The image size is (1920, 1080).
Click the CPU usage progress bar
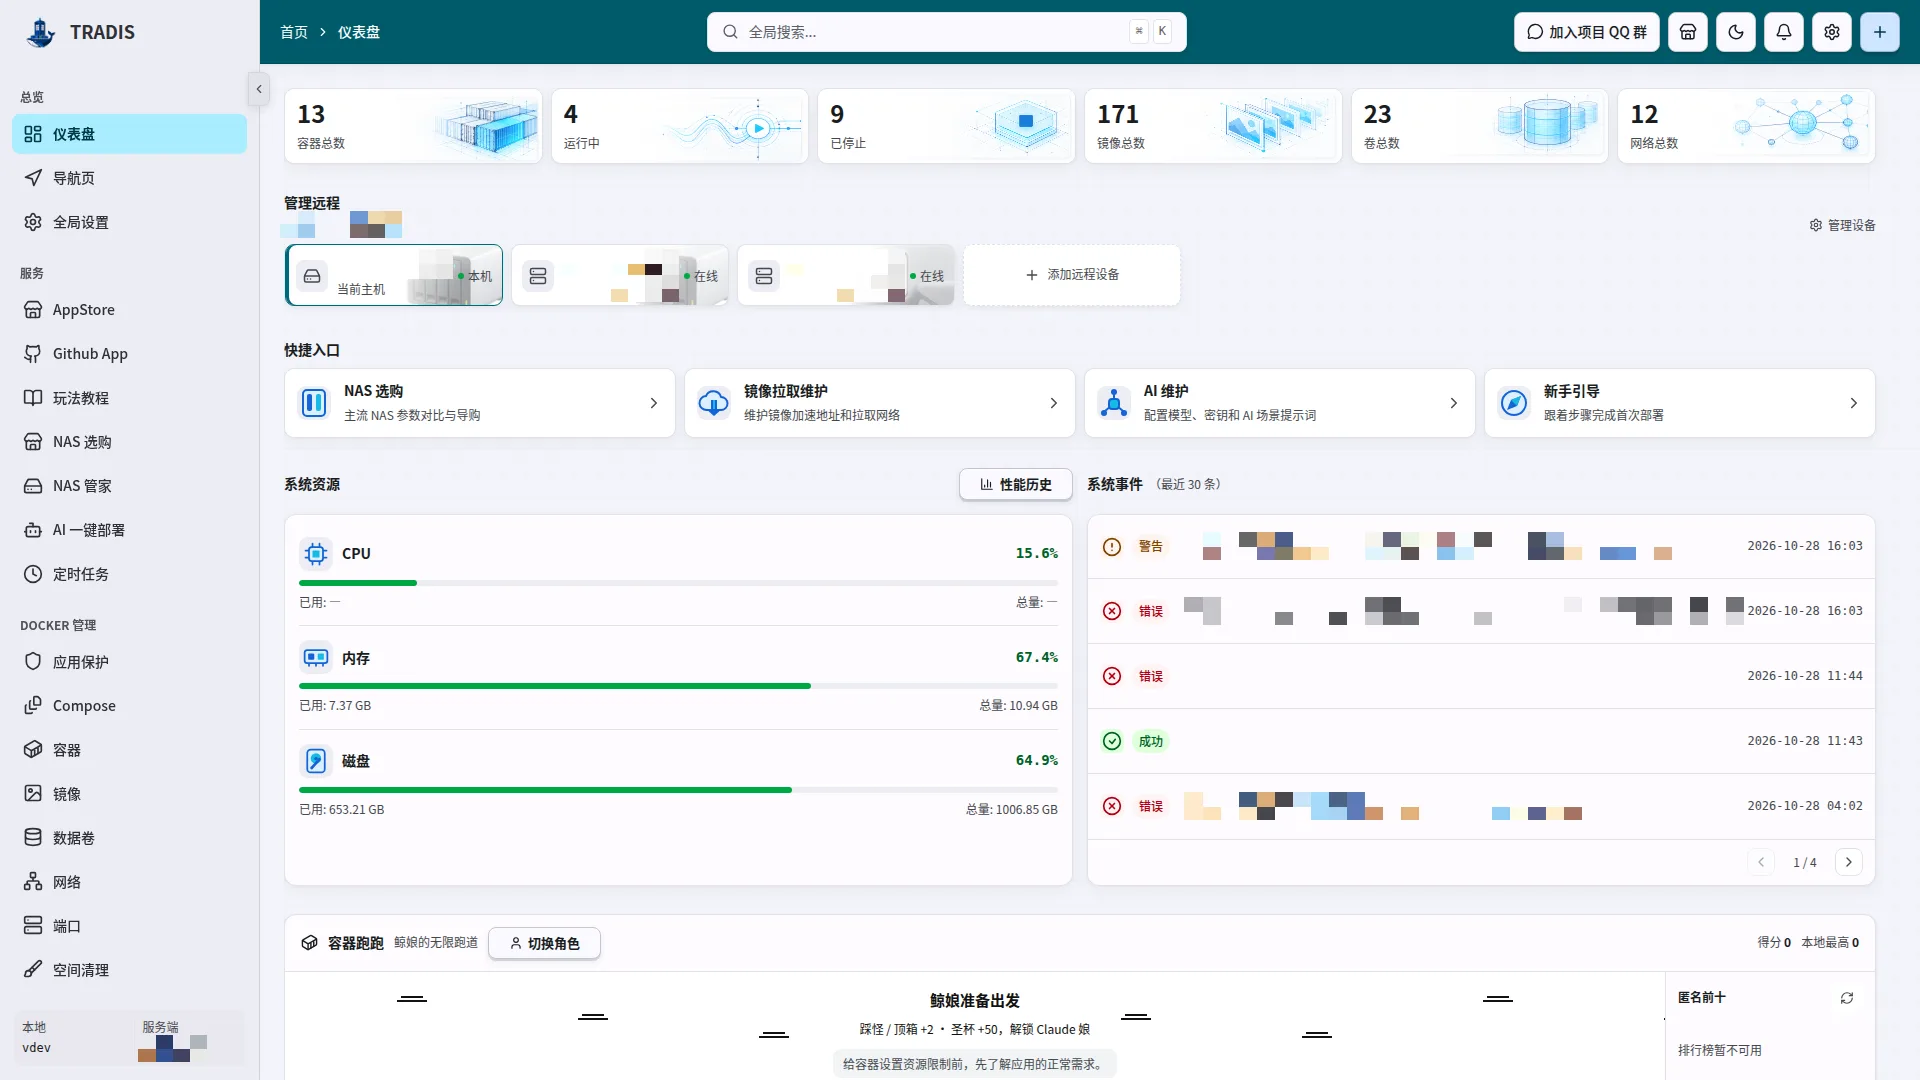click(678, 583)
